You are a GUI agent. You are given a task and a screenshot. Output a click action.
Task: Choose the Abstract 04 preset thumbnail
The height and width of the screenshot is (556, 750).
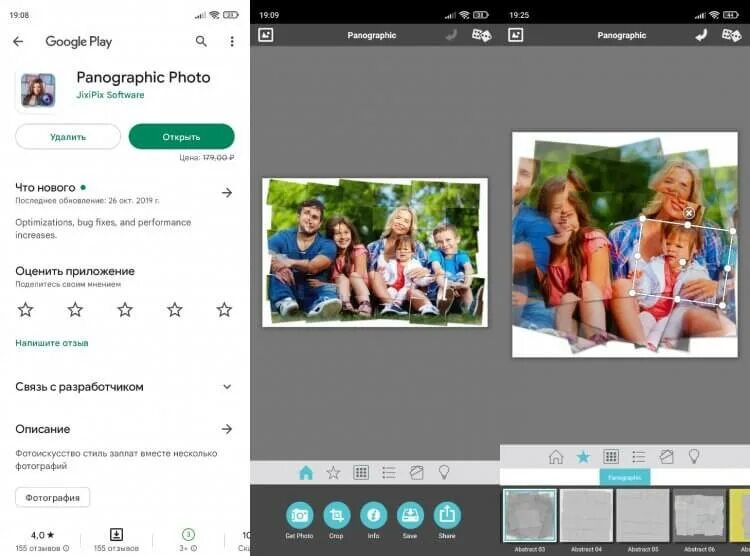pyautogui.click(x=586, y=515)
